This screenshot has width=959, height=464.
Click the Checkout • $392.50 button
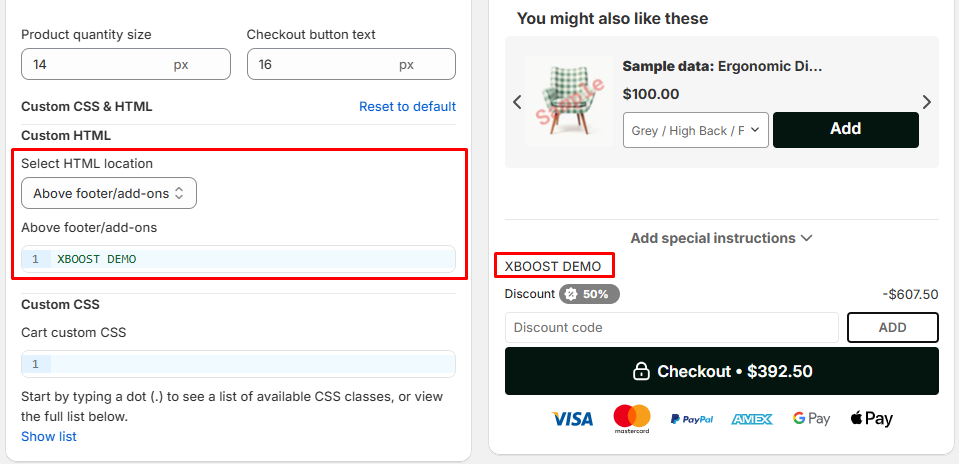coord(721,371)
